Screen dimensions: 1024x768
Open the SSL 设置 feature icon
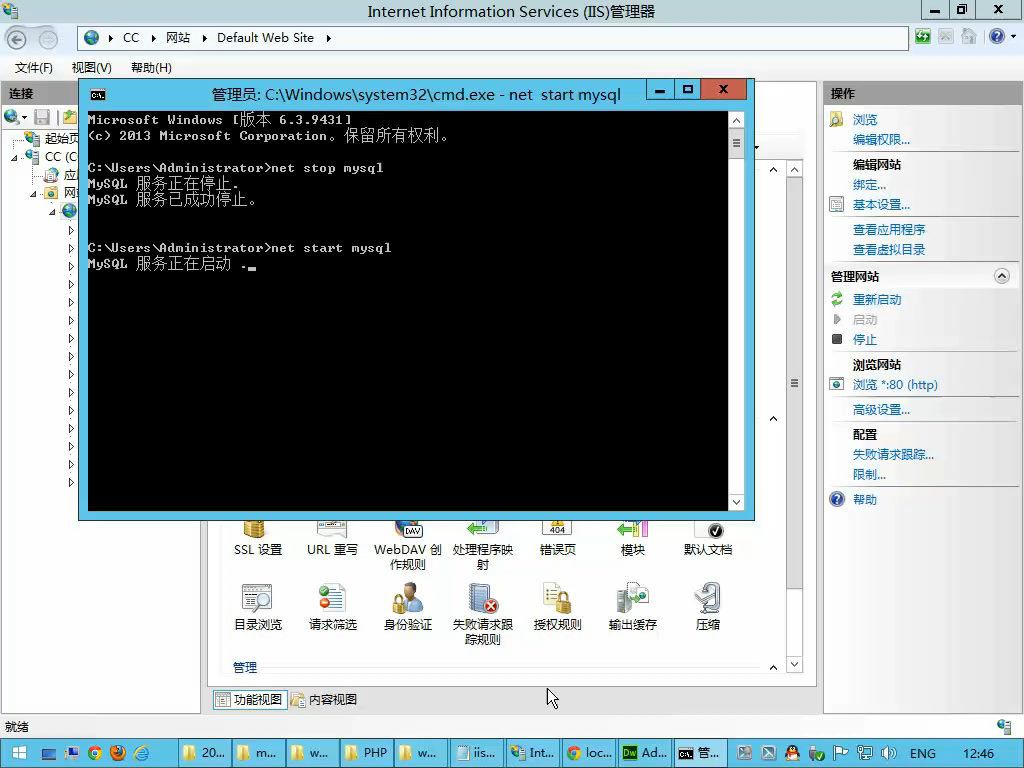[258, 539]
